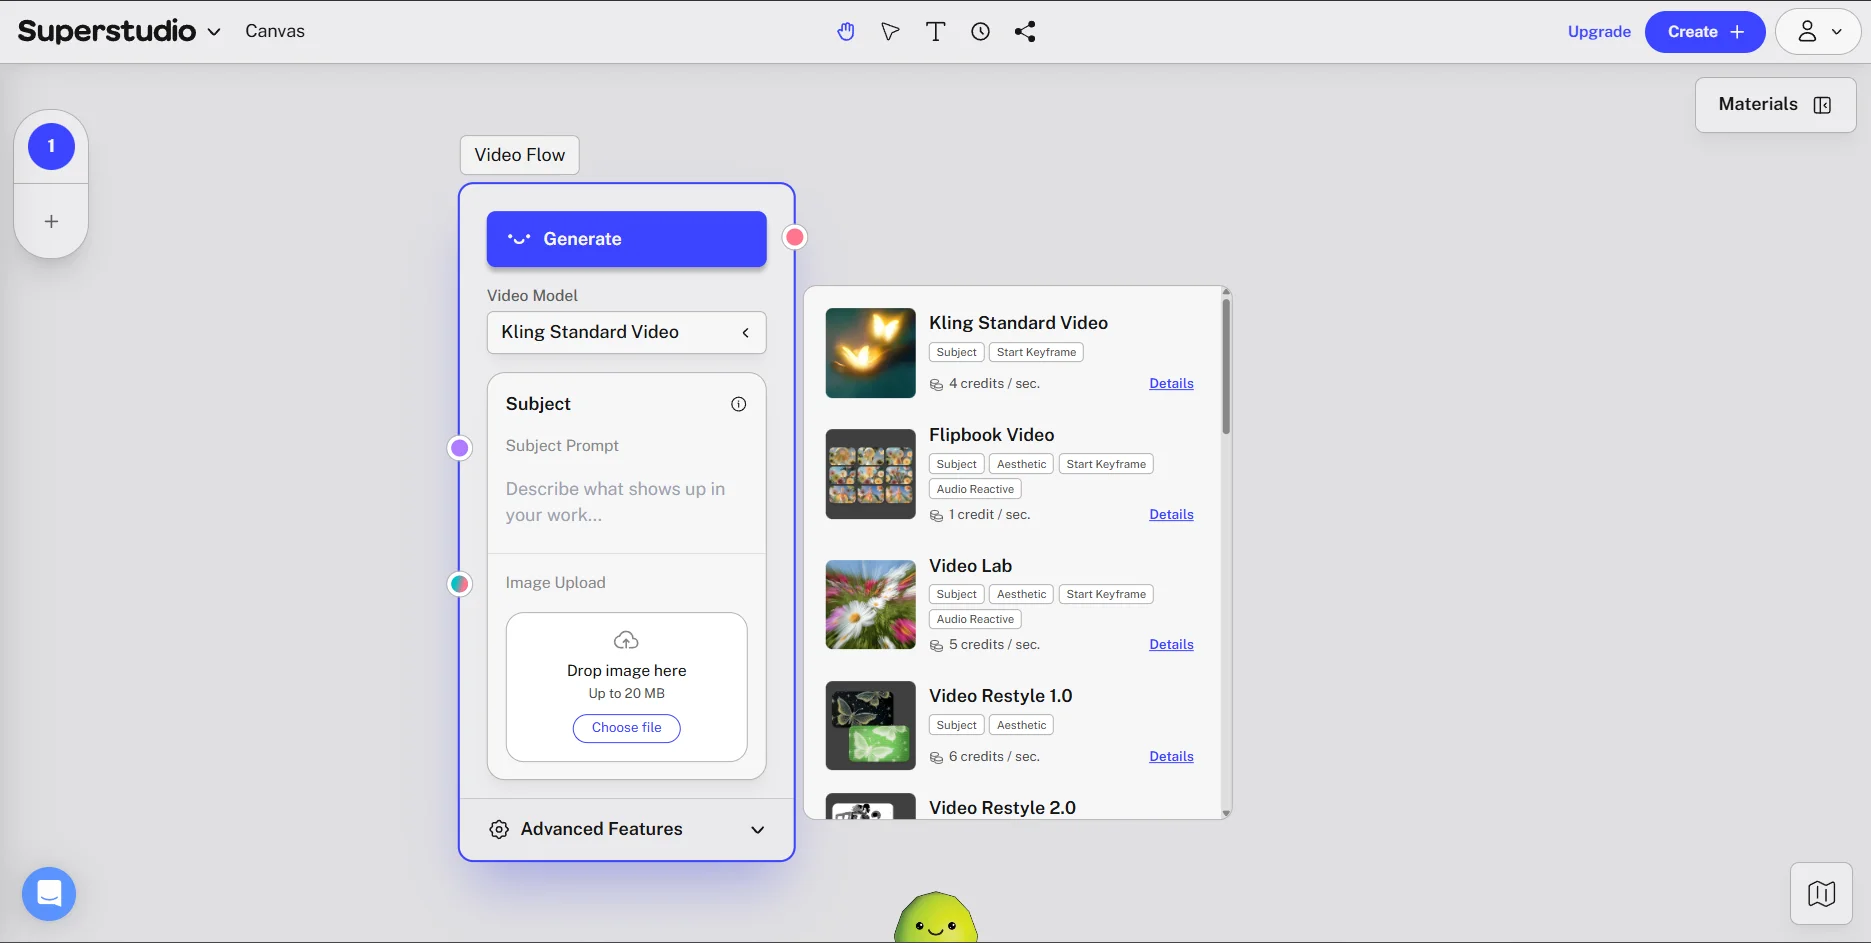Add a new canvas page

[51, 222]
